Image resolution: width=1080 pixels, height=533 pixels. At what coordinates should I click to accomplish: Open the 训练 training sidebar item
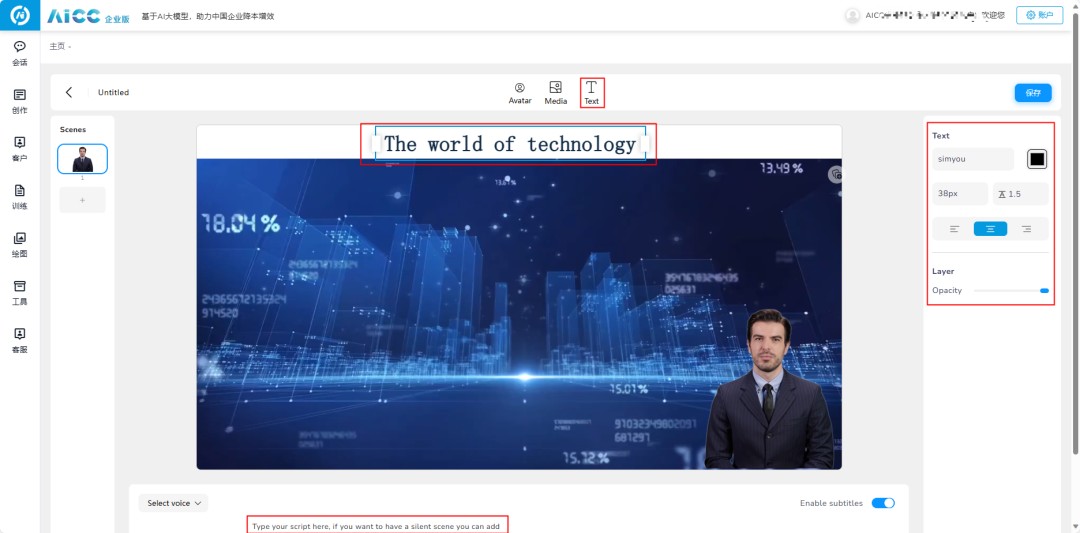pyautogui.click(x=20, y=197)
